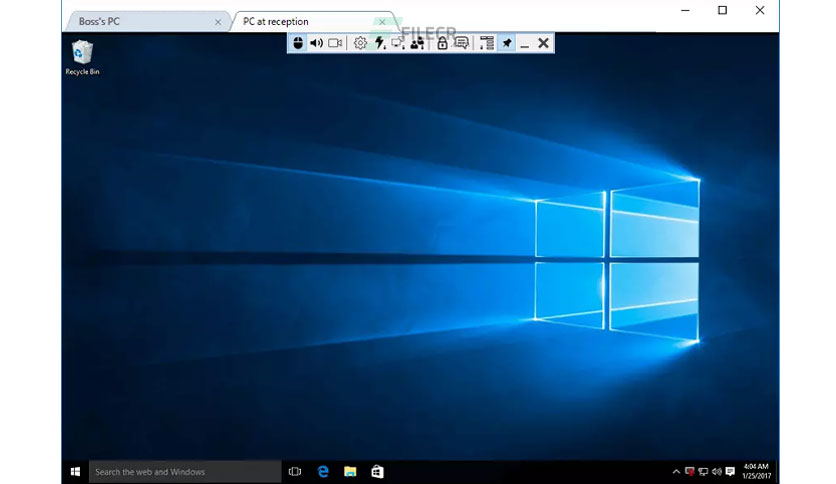The height and width of the screenshot is (484, 836).
Task: Minimize the floating session toolbar
Action: 525,44
